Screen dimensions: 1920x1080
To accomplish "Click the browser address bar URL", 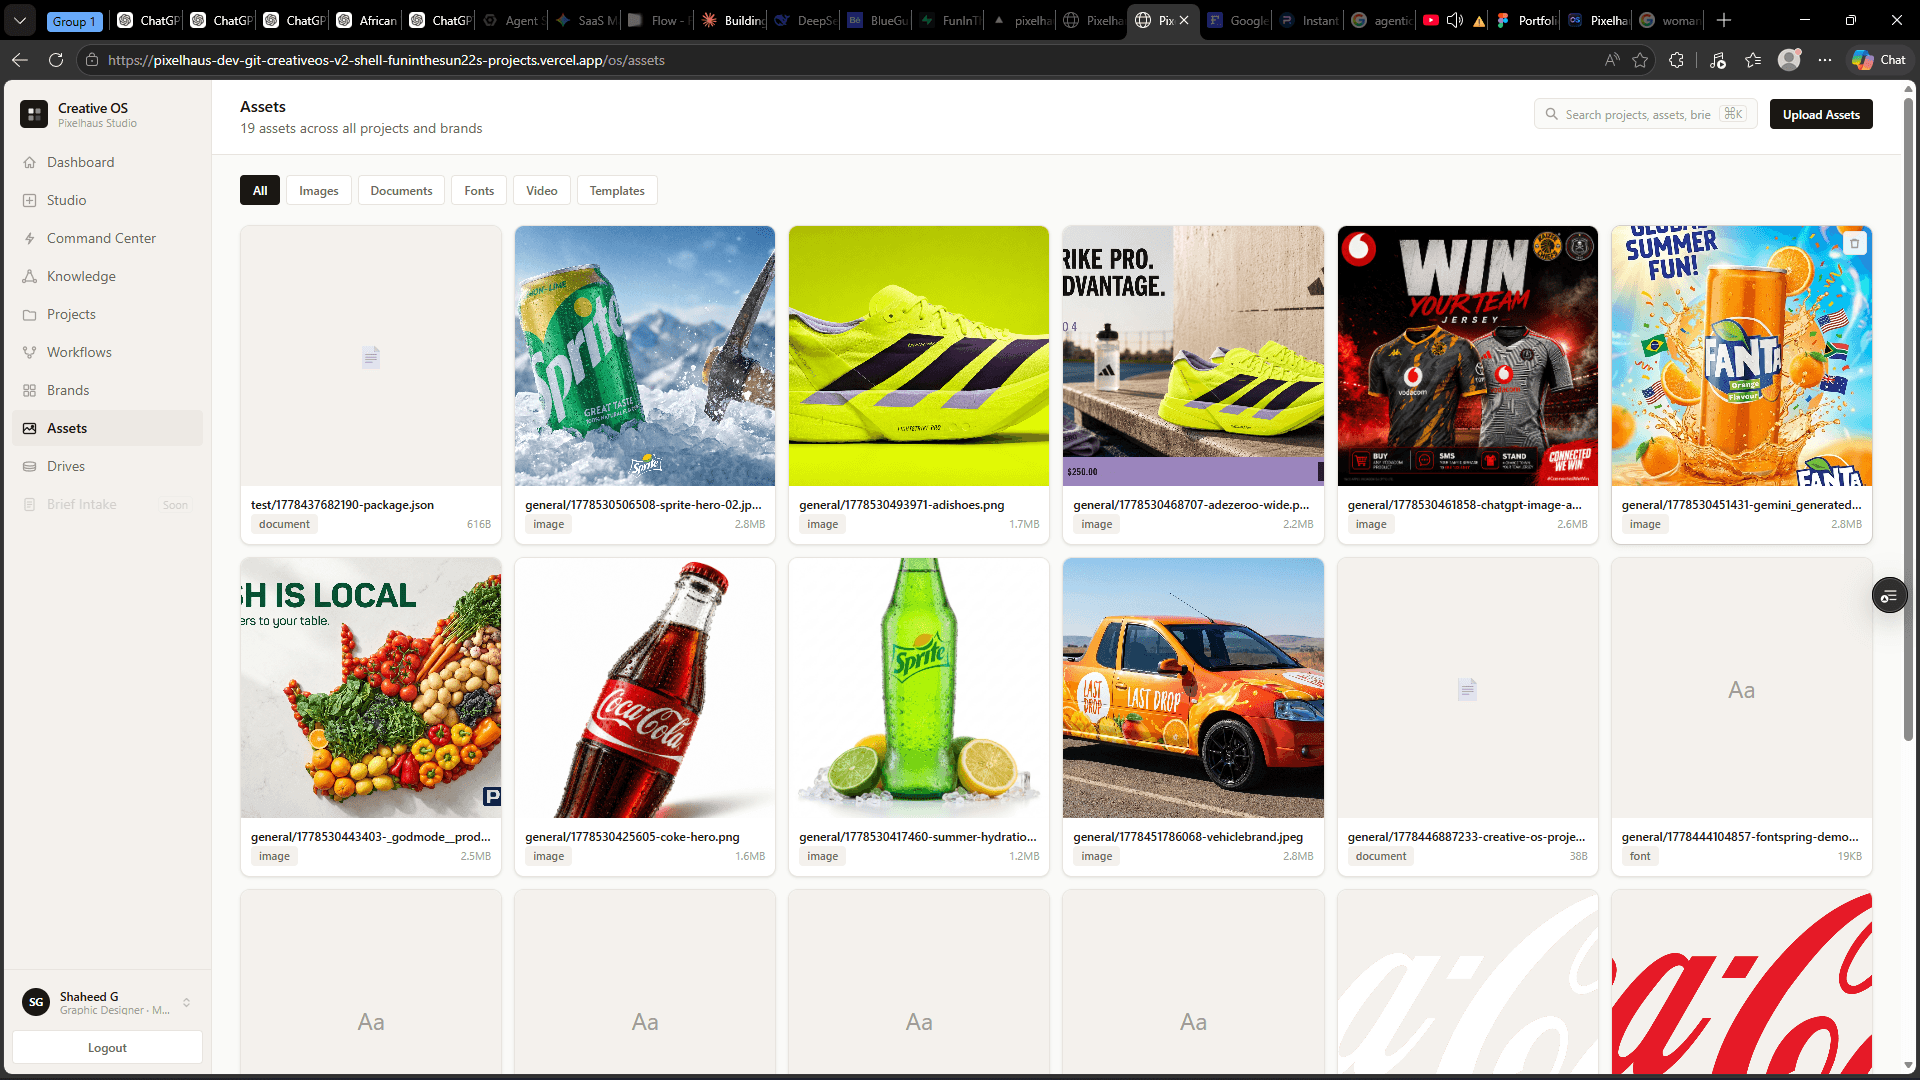I will pos(386,60).
